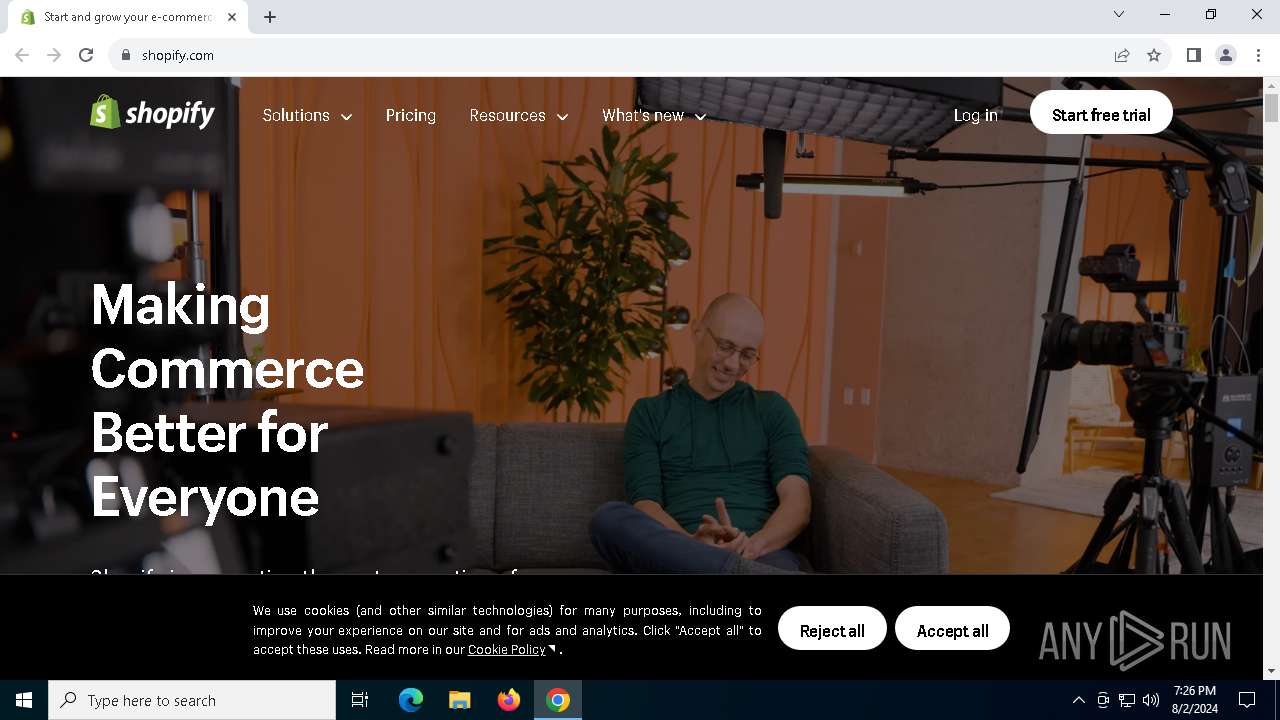Image resolution: width=1280 pixels, height=720 pixels.
Task: Open the Chrome profile menu
Action: 1226,55
